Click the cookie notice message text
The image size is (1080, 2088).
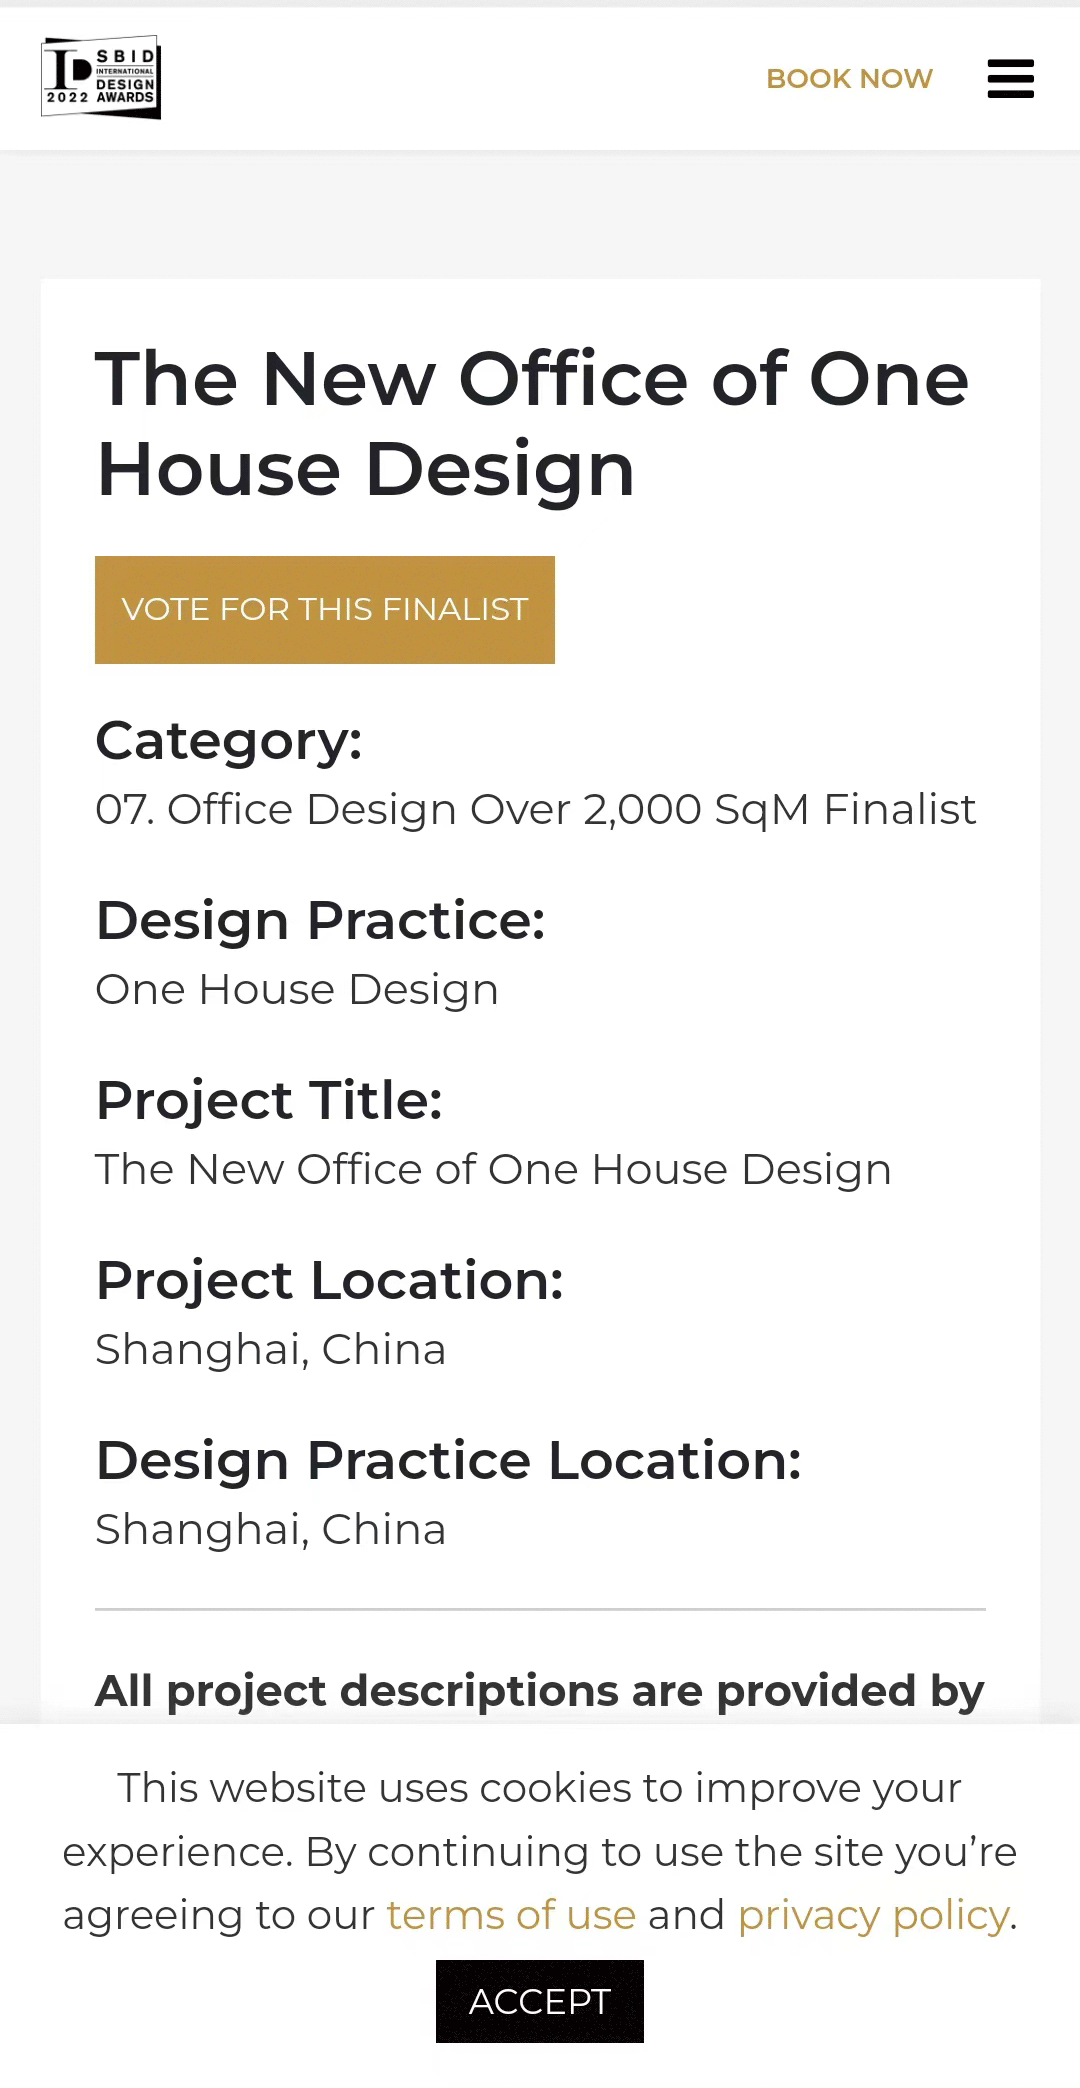(539, 1851)
